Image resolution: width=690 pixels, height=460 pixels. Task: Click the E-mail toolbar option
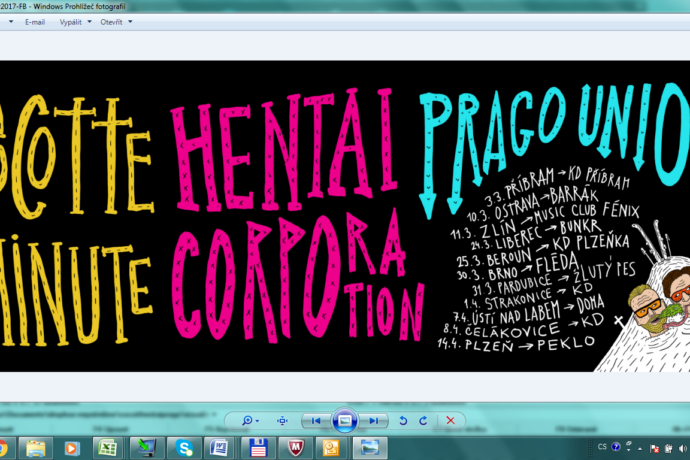(35, 22)
